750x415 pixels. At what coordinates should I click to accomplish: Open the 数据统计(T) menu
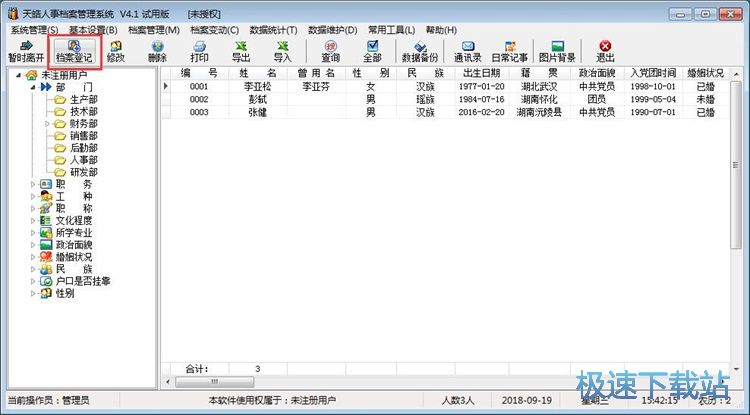(x=274, y=30)
